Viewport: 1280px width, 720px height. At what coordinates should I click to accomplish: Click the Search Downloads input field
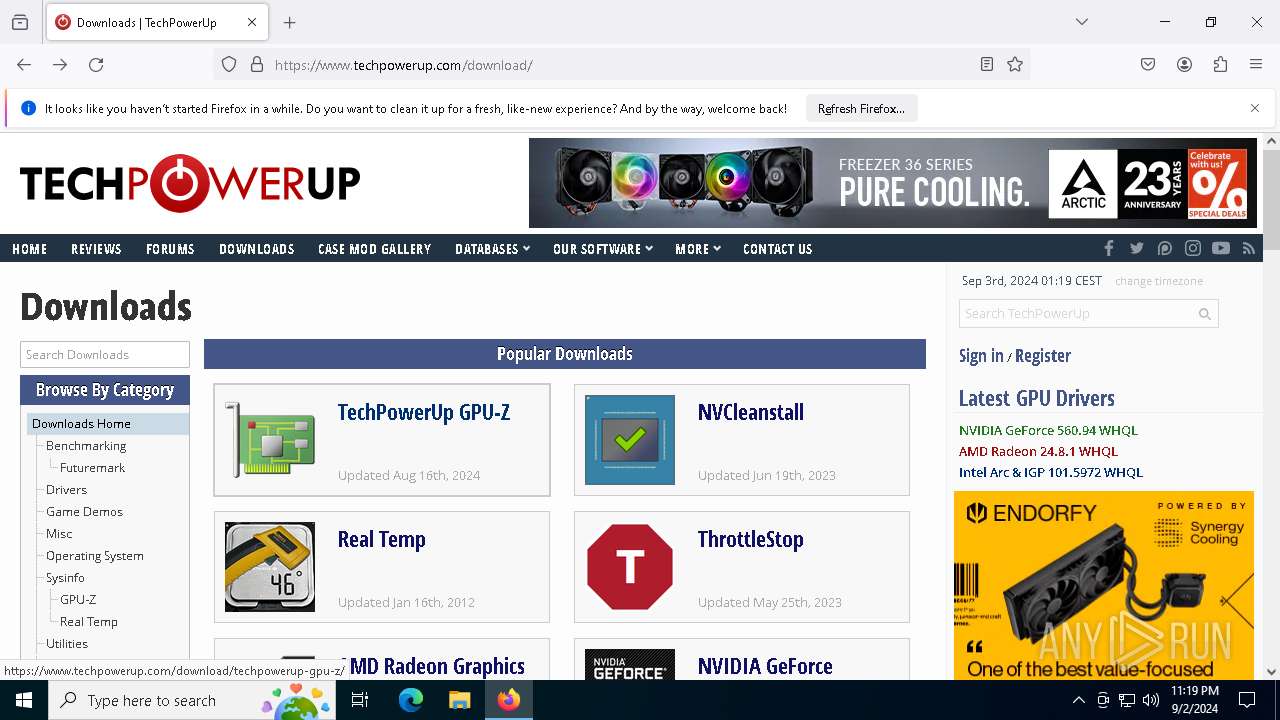[x=105, y=354]
